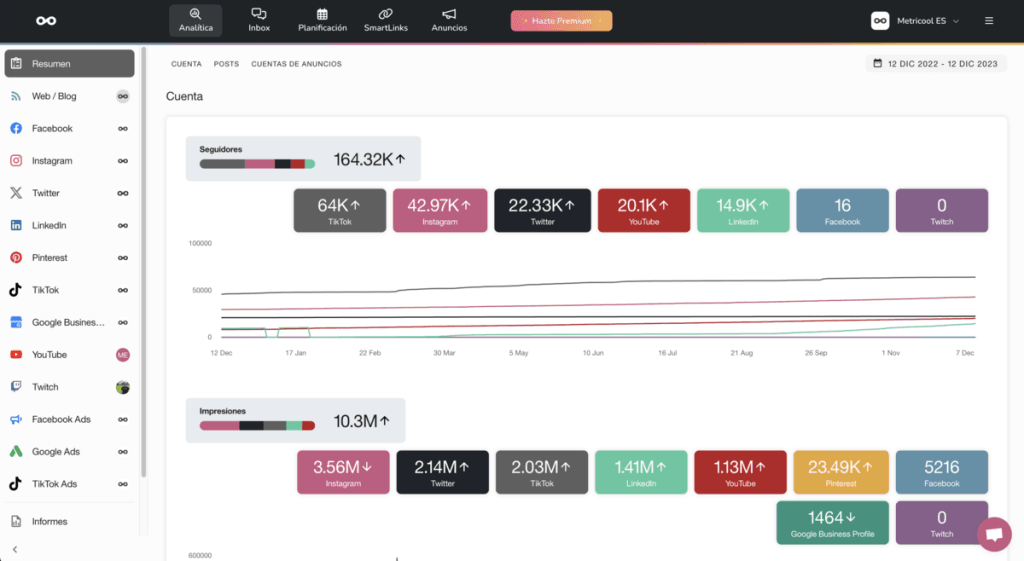The height and width of the screenshot is (561, 1024).
Task: Select the Pinterest 23.49K impressions card
Action: (840, 472)
